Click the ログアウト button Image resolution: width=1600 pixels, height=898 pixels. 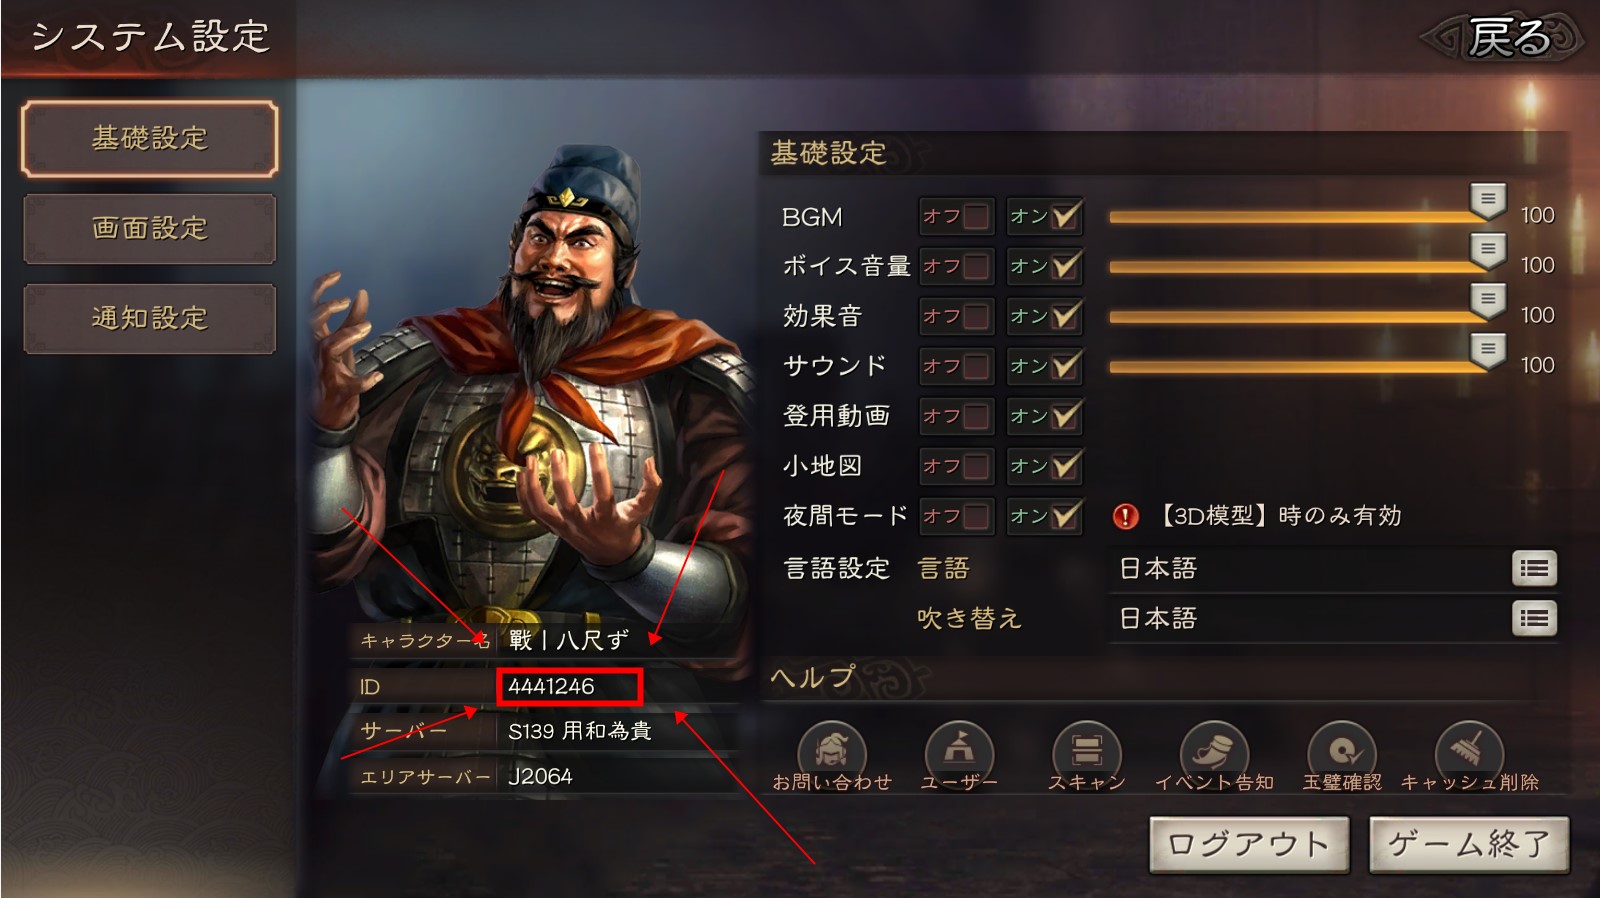coord(1249,845)
